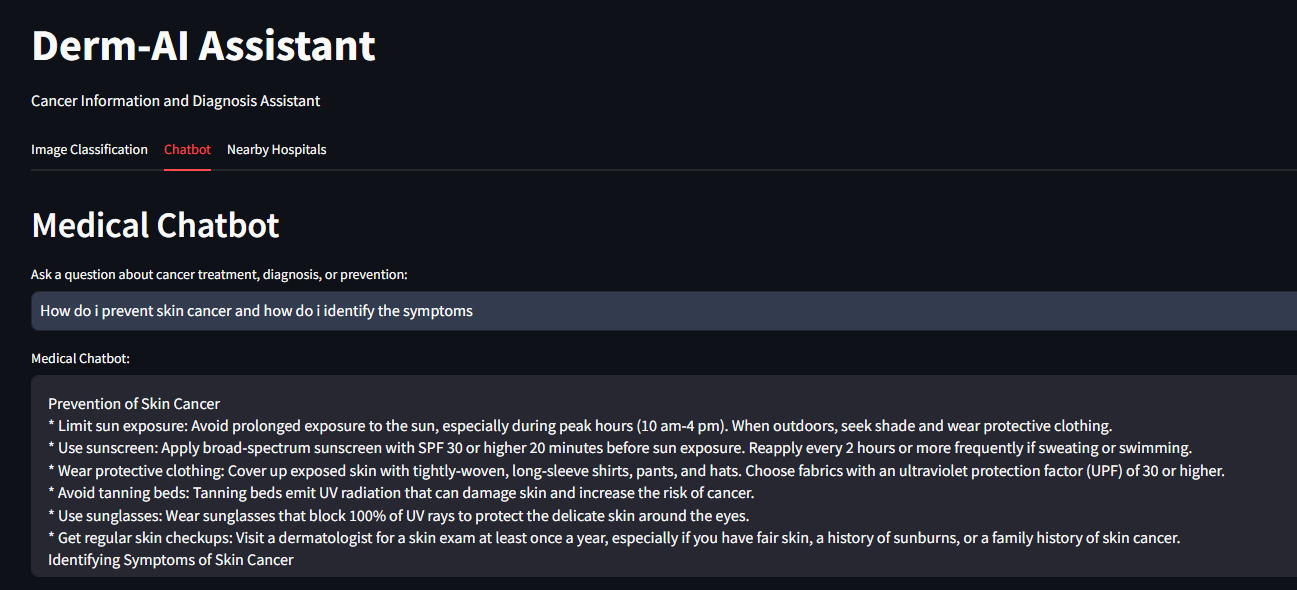
Task: Switch to the Image Classification tab
Action: pos(89,150)
